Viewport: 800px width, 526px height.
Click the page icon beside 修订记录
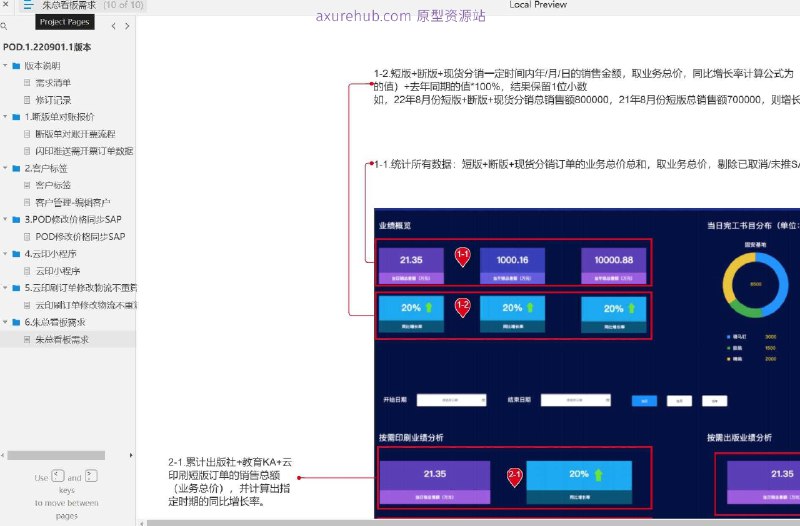click(27, 100)
